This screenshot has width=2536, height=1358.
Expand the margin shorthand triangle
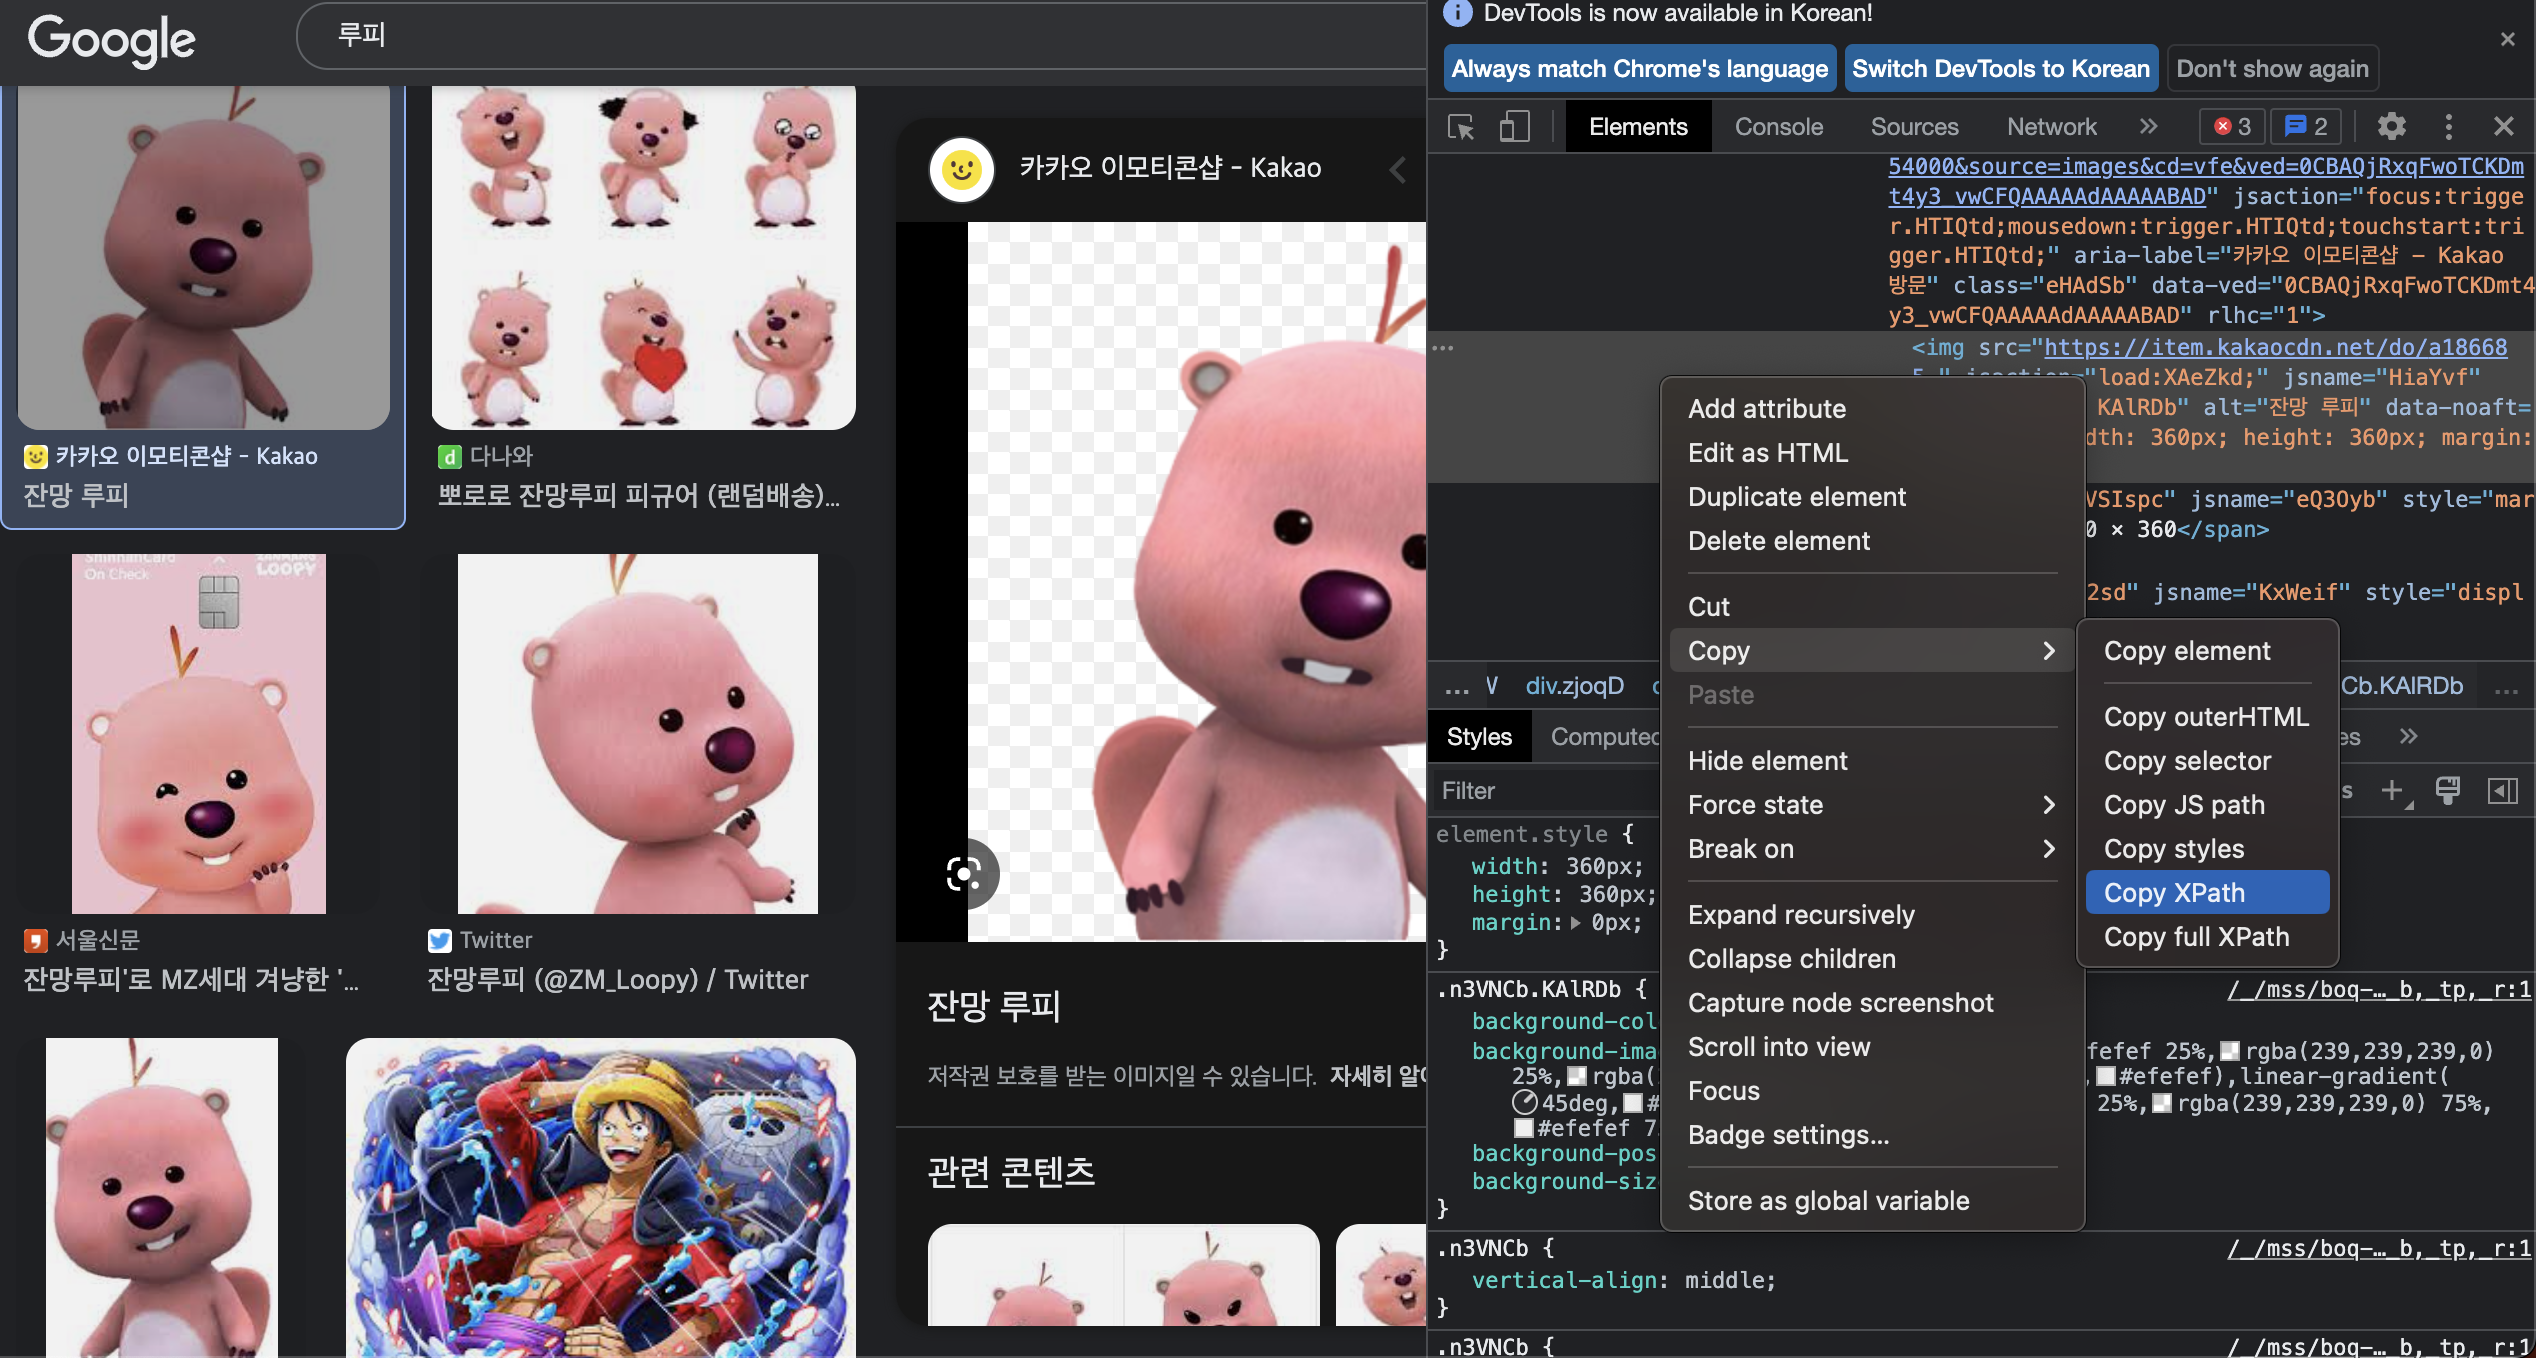pos(1576,923)
